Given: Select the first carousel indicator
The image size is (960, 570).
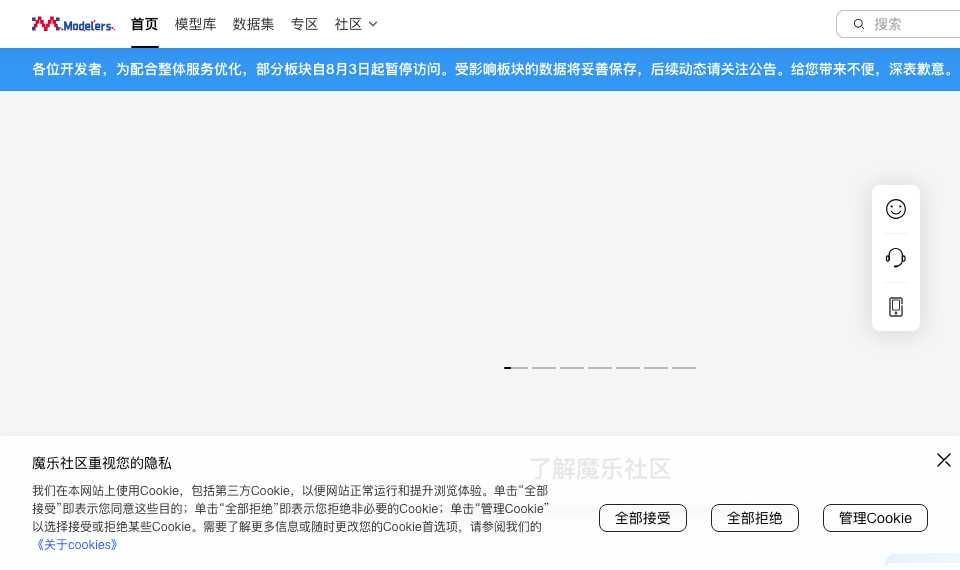Looking at the screenshot, I should pos(516,368).
